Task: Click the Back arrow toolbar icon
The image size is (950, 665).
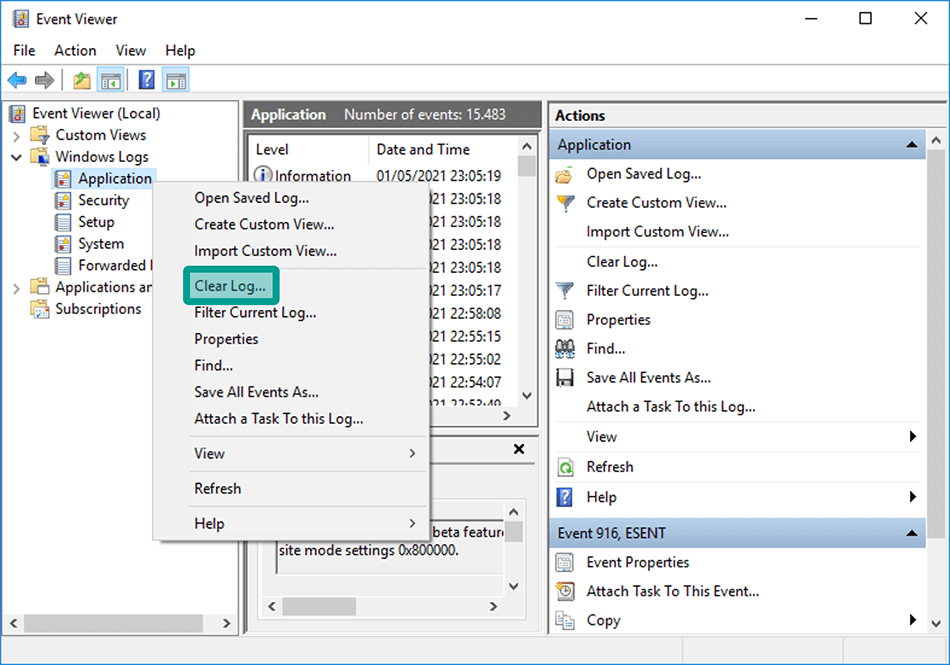Action: tap(17, 80)
